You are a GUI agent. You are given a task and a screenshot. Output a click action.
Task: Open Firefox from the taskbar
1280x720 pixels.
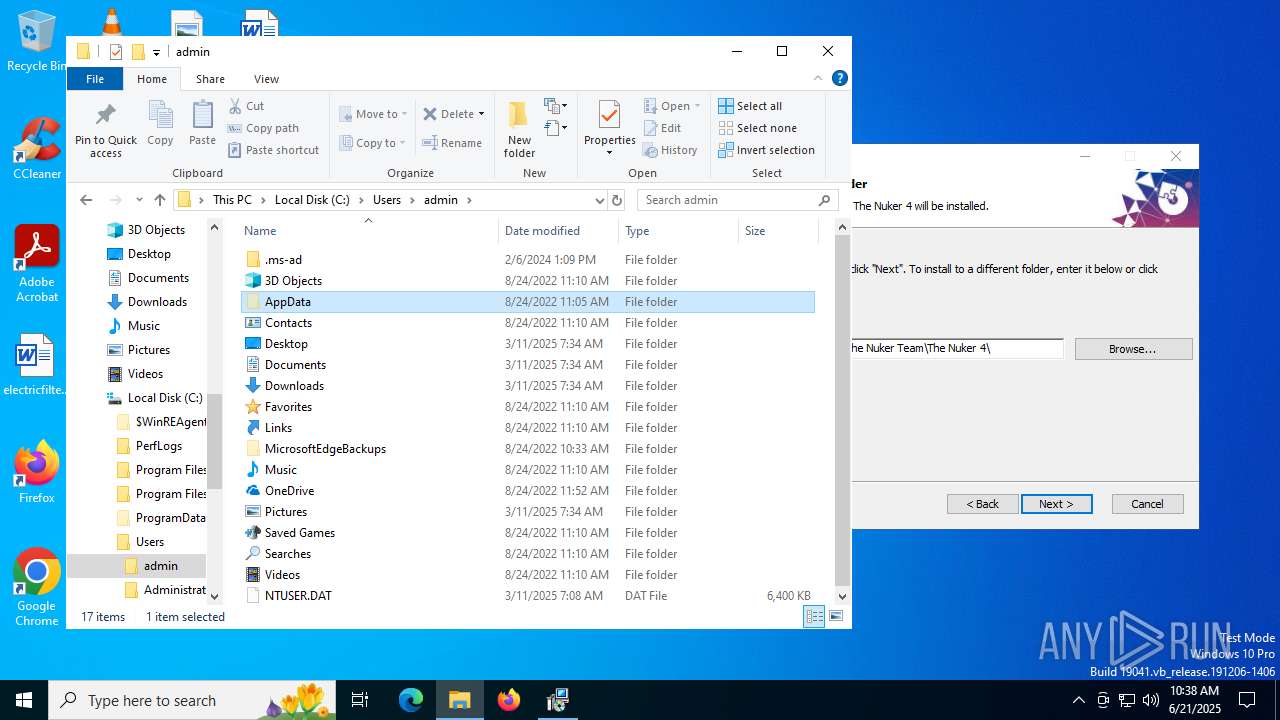click(x=509, y=700)
